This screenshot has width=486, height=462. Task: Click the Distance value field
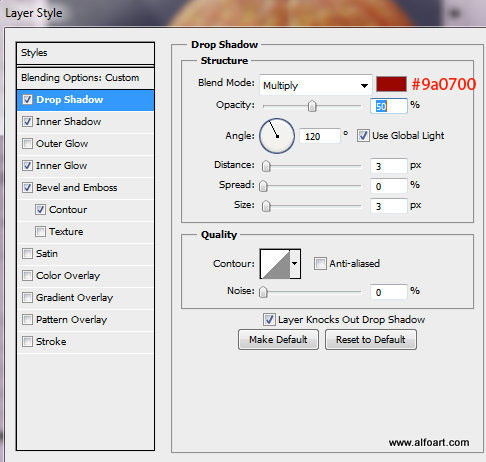pos(389,166)
